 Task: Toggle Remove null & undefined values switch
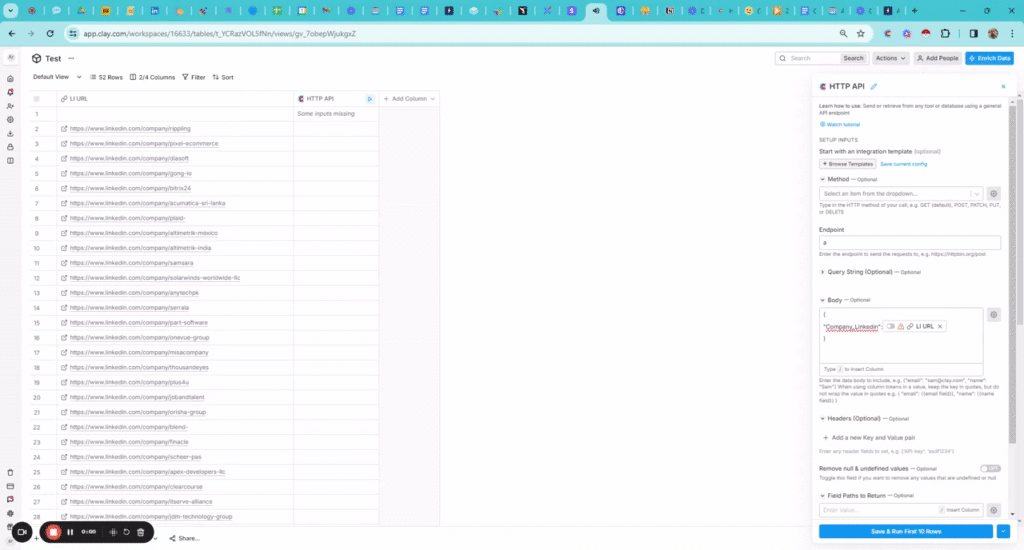990,468
